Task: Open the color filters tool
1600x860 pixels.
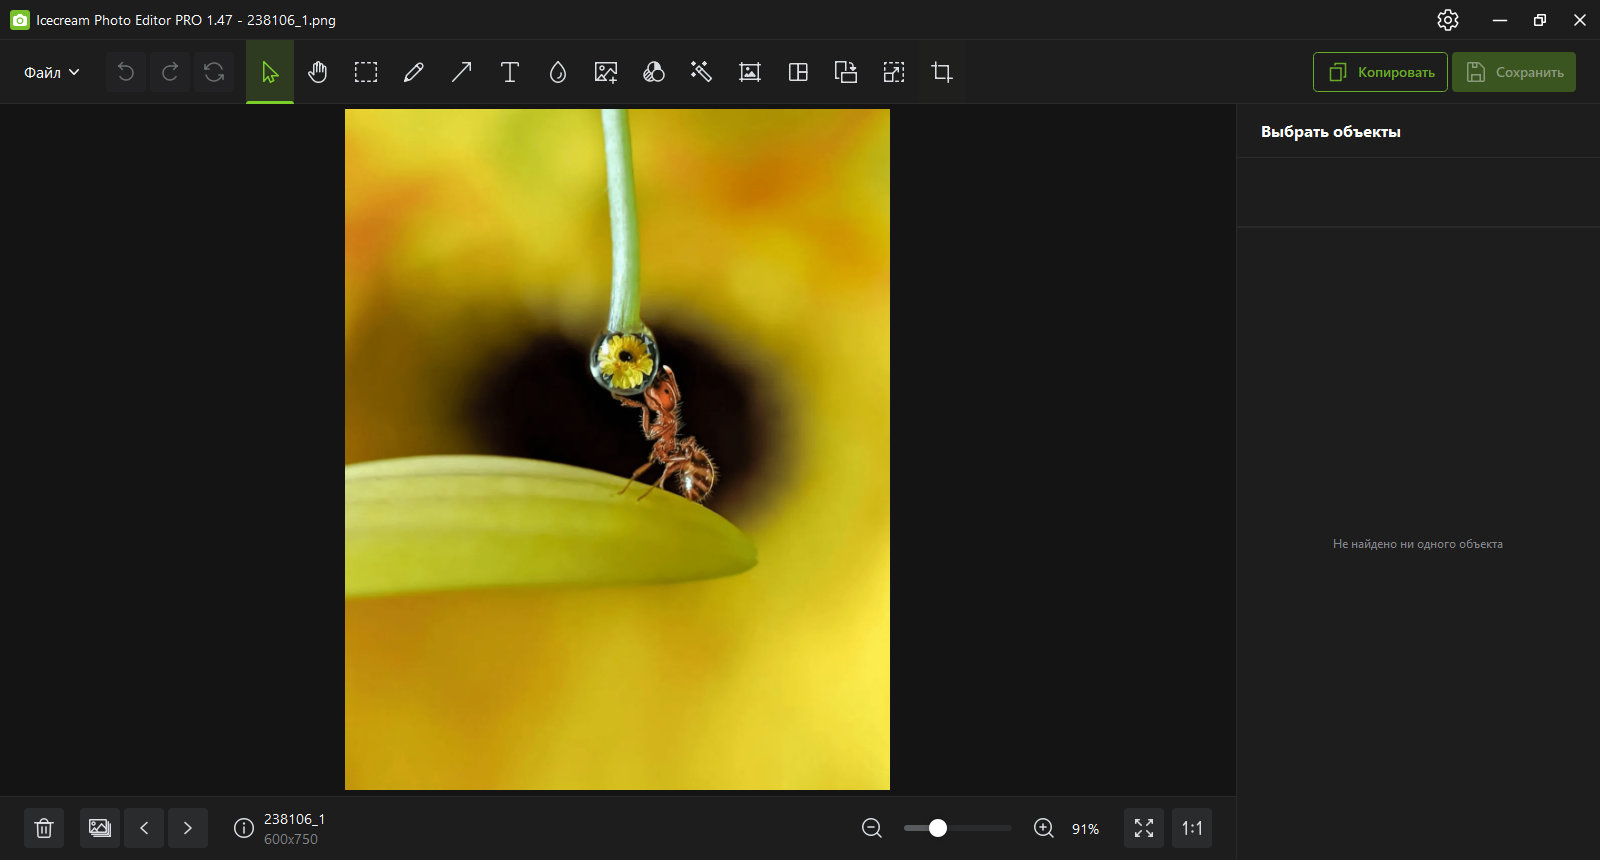Action: tap(654, 72)
